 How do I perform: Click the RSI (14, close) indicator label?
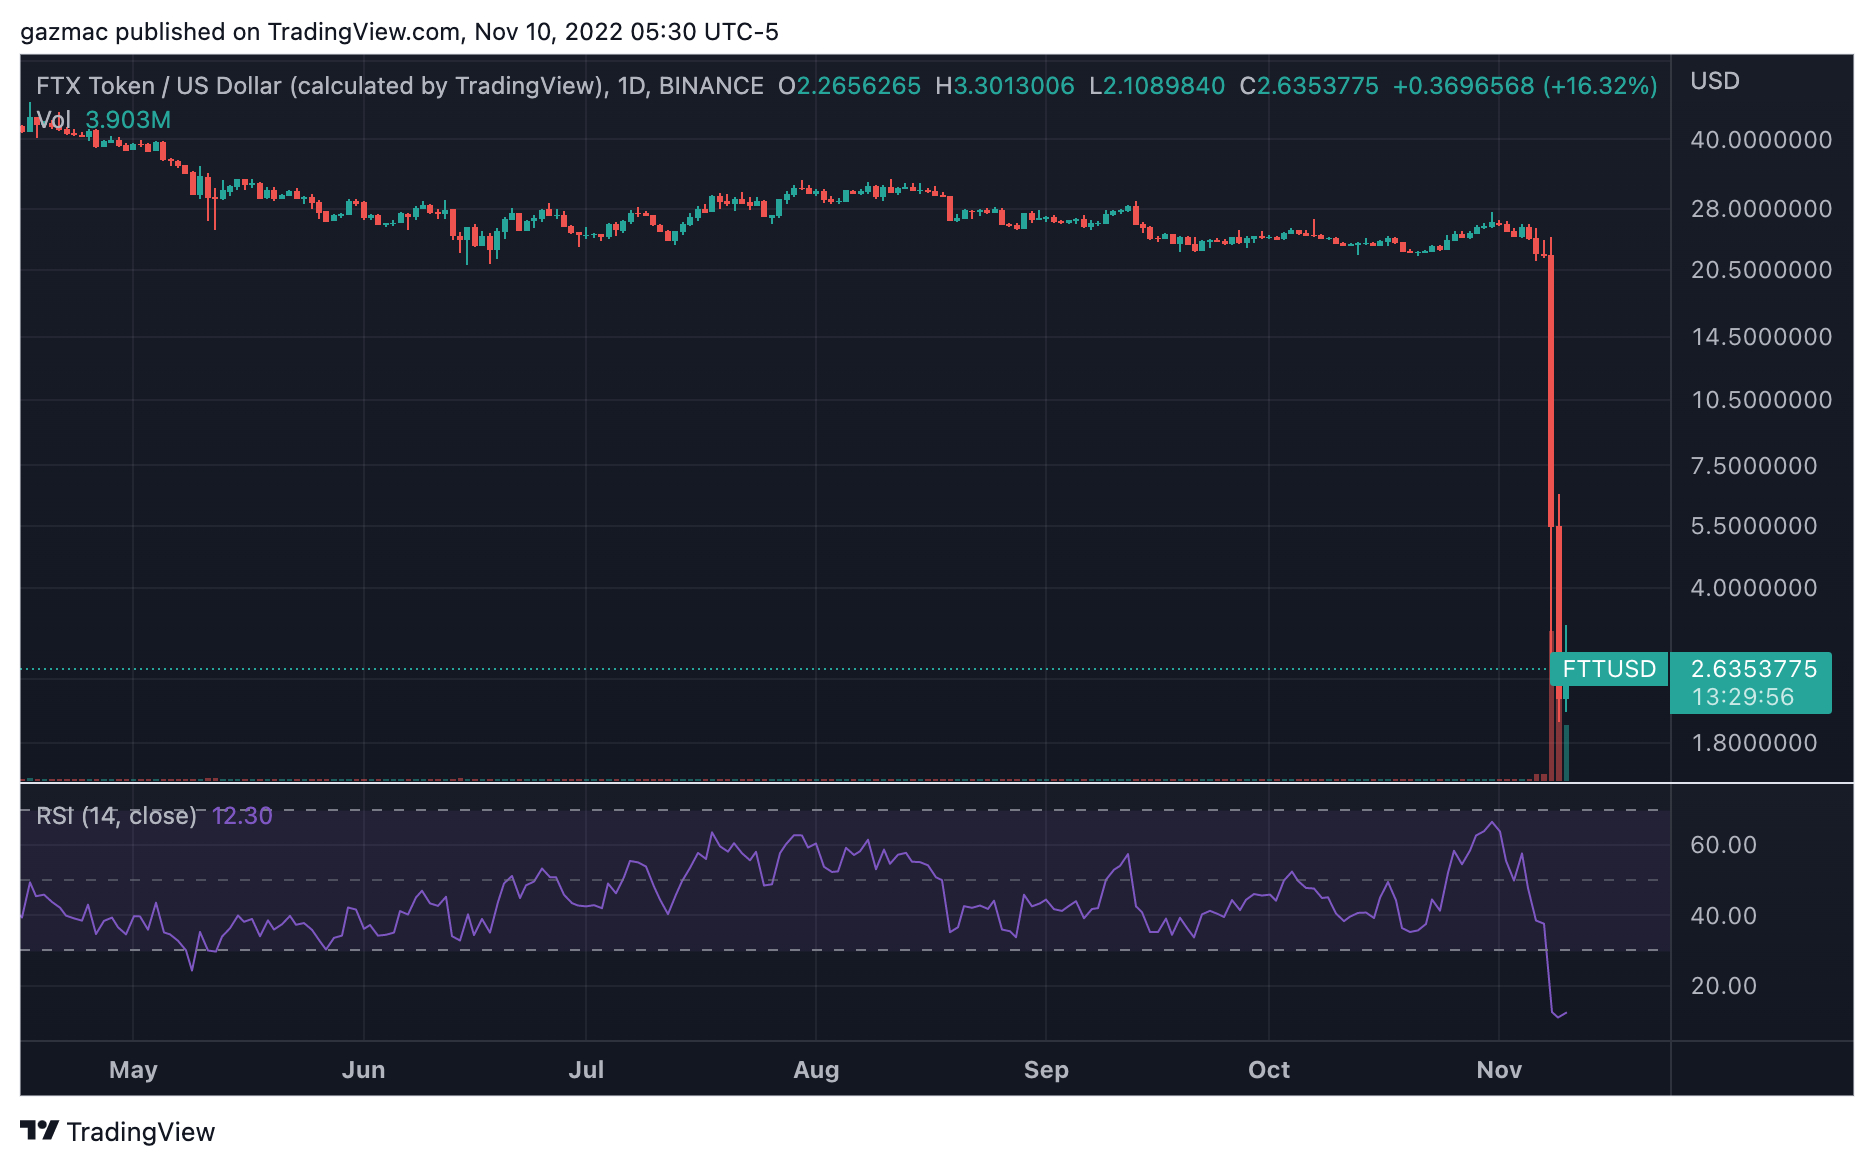pyautogui.click(x=116, y=816)
